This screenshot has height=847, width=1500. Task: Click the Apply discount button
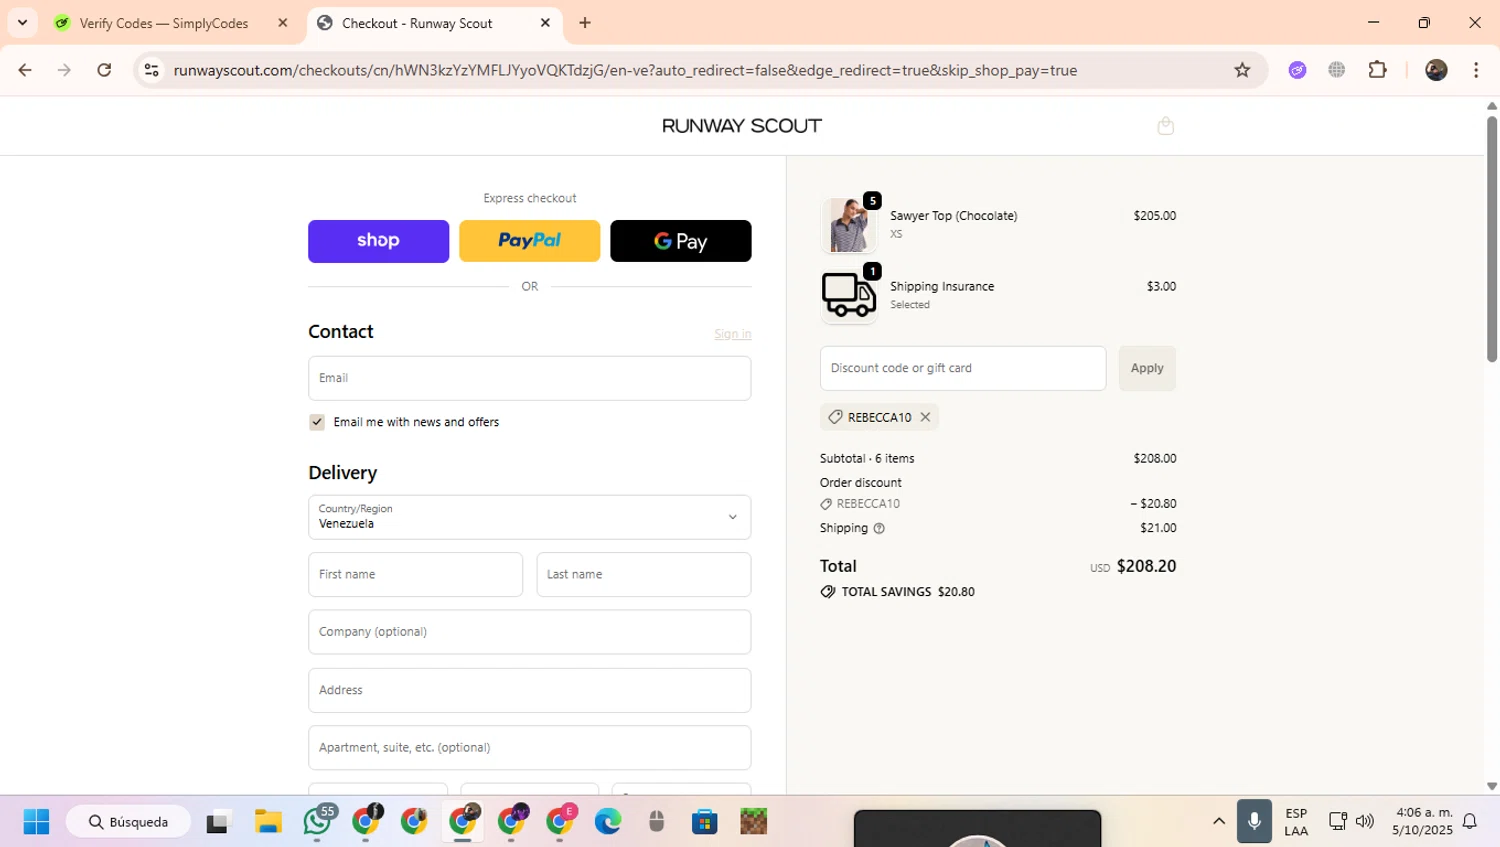click(x=1147, y=368)
